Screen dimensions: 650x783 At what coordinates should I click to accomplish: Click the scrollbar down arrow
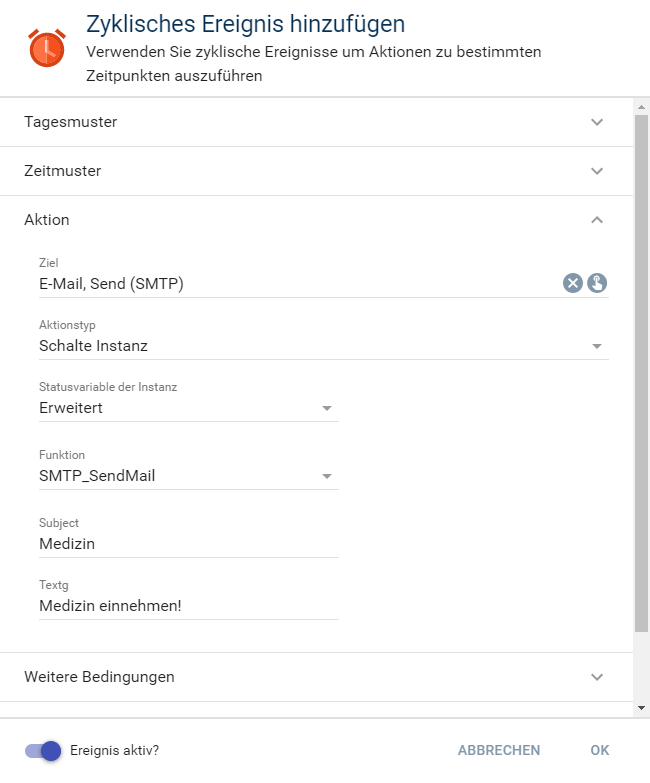[641, 708]
